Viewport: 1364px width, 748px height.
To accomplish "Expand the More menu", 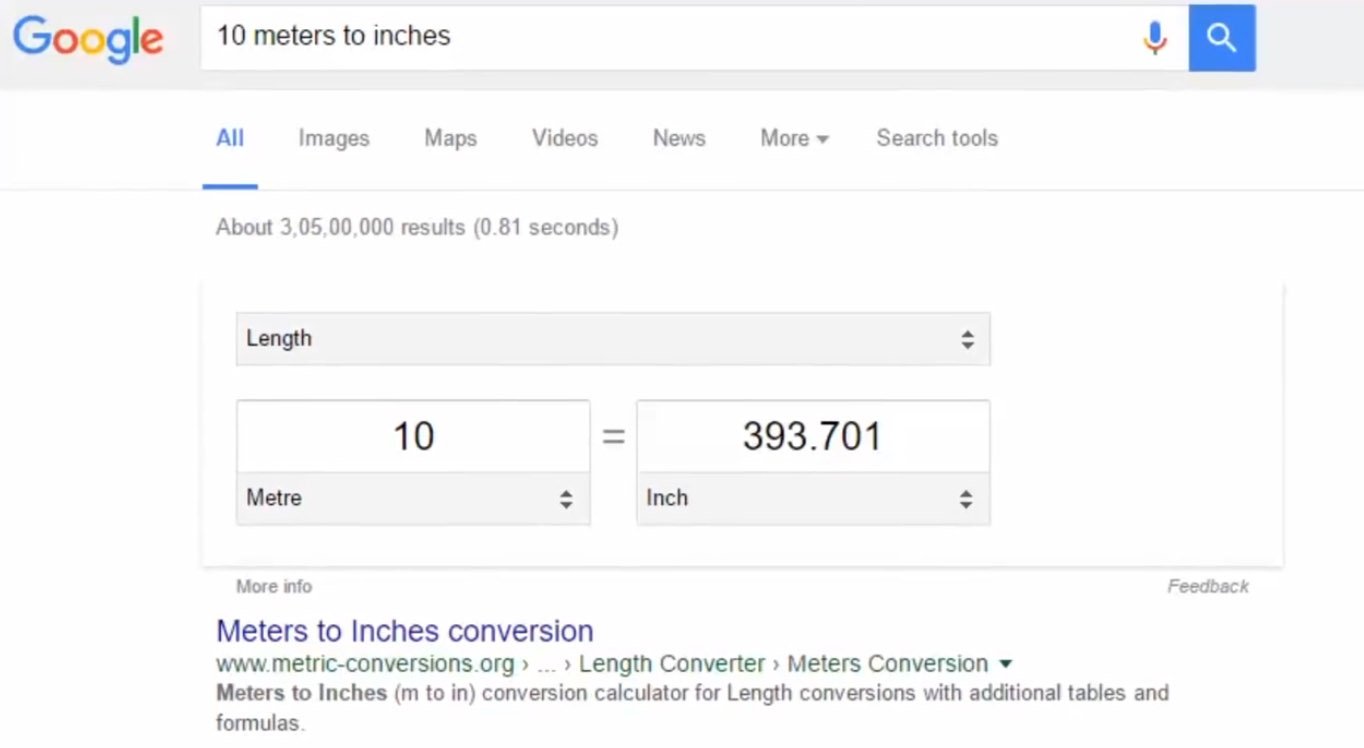I will click(794, 138).
